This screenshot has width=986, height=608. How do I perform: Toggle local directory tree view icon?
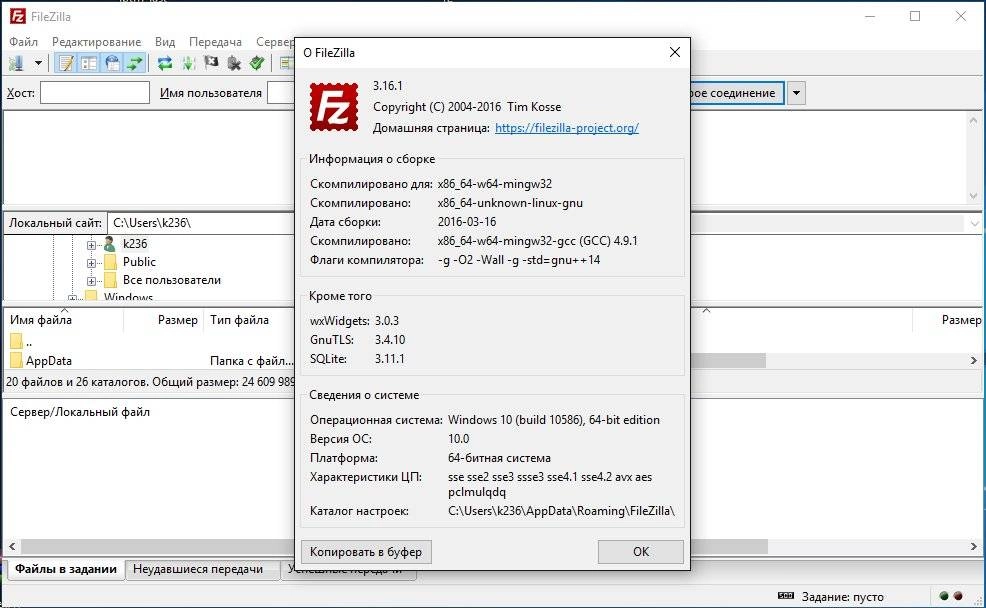click(89, 63)
